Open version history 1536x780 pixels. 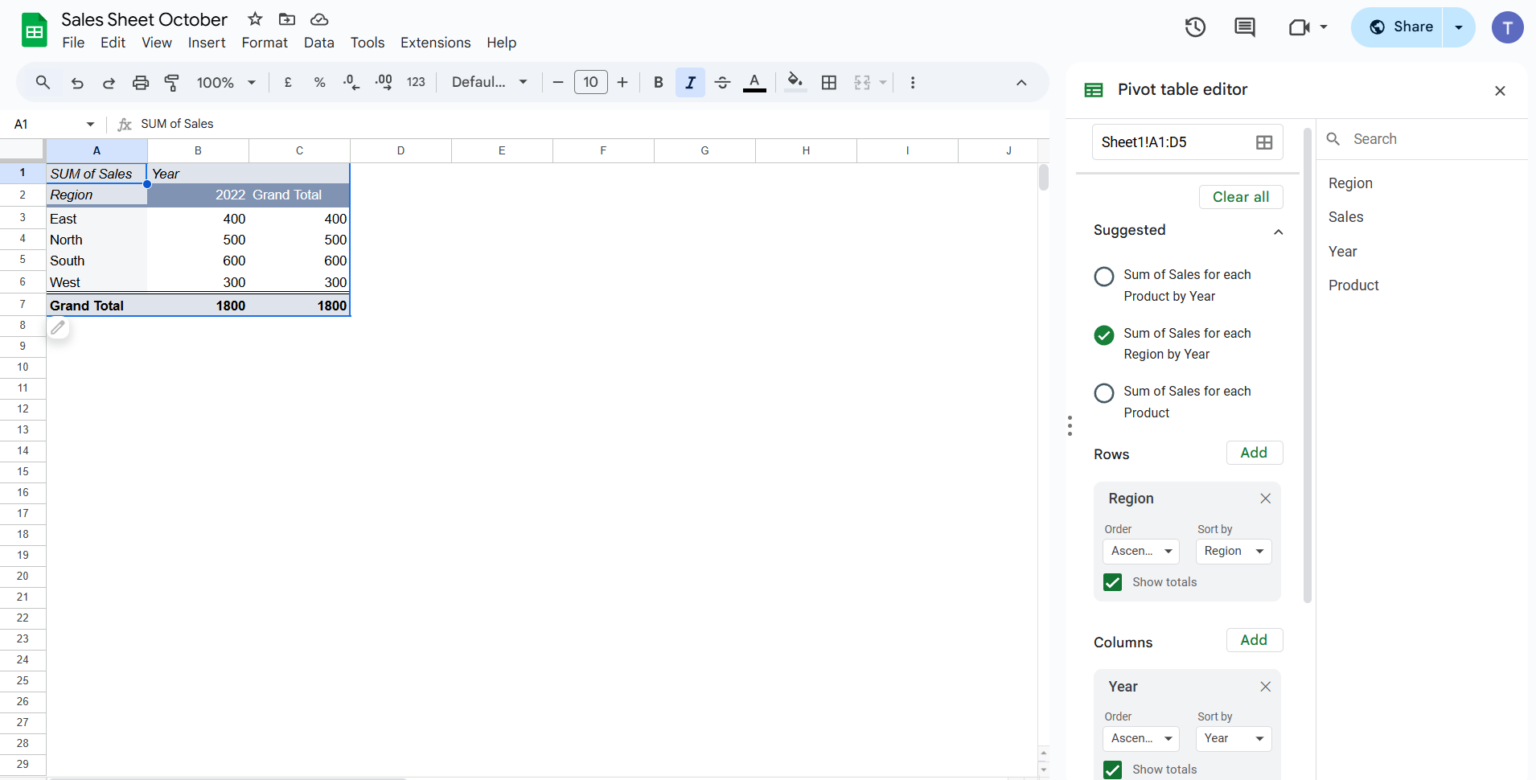click(1194, 27)
